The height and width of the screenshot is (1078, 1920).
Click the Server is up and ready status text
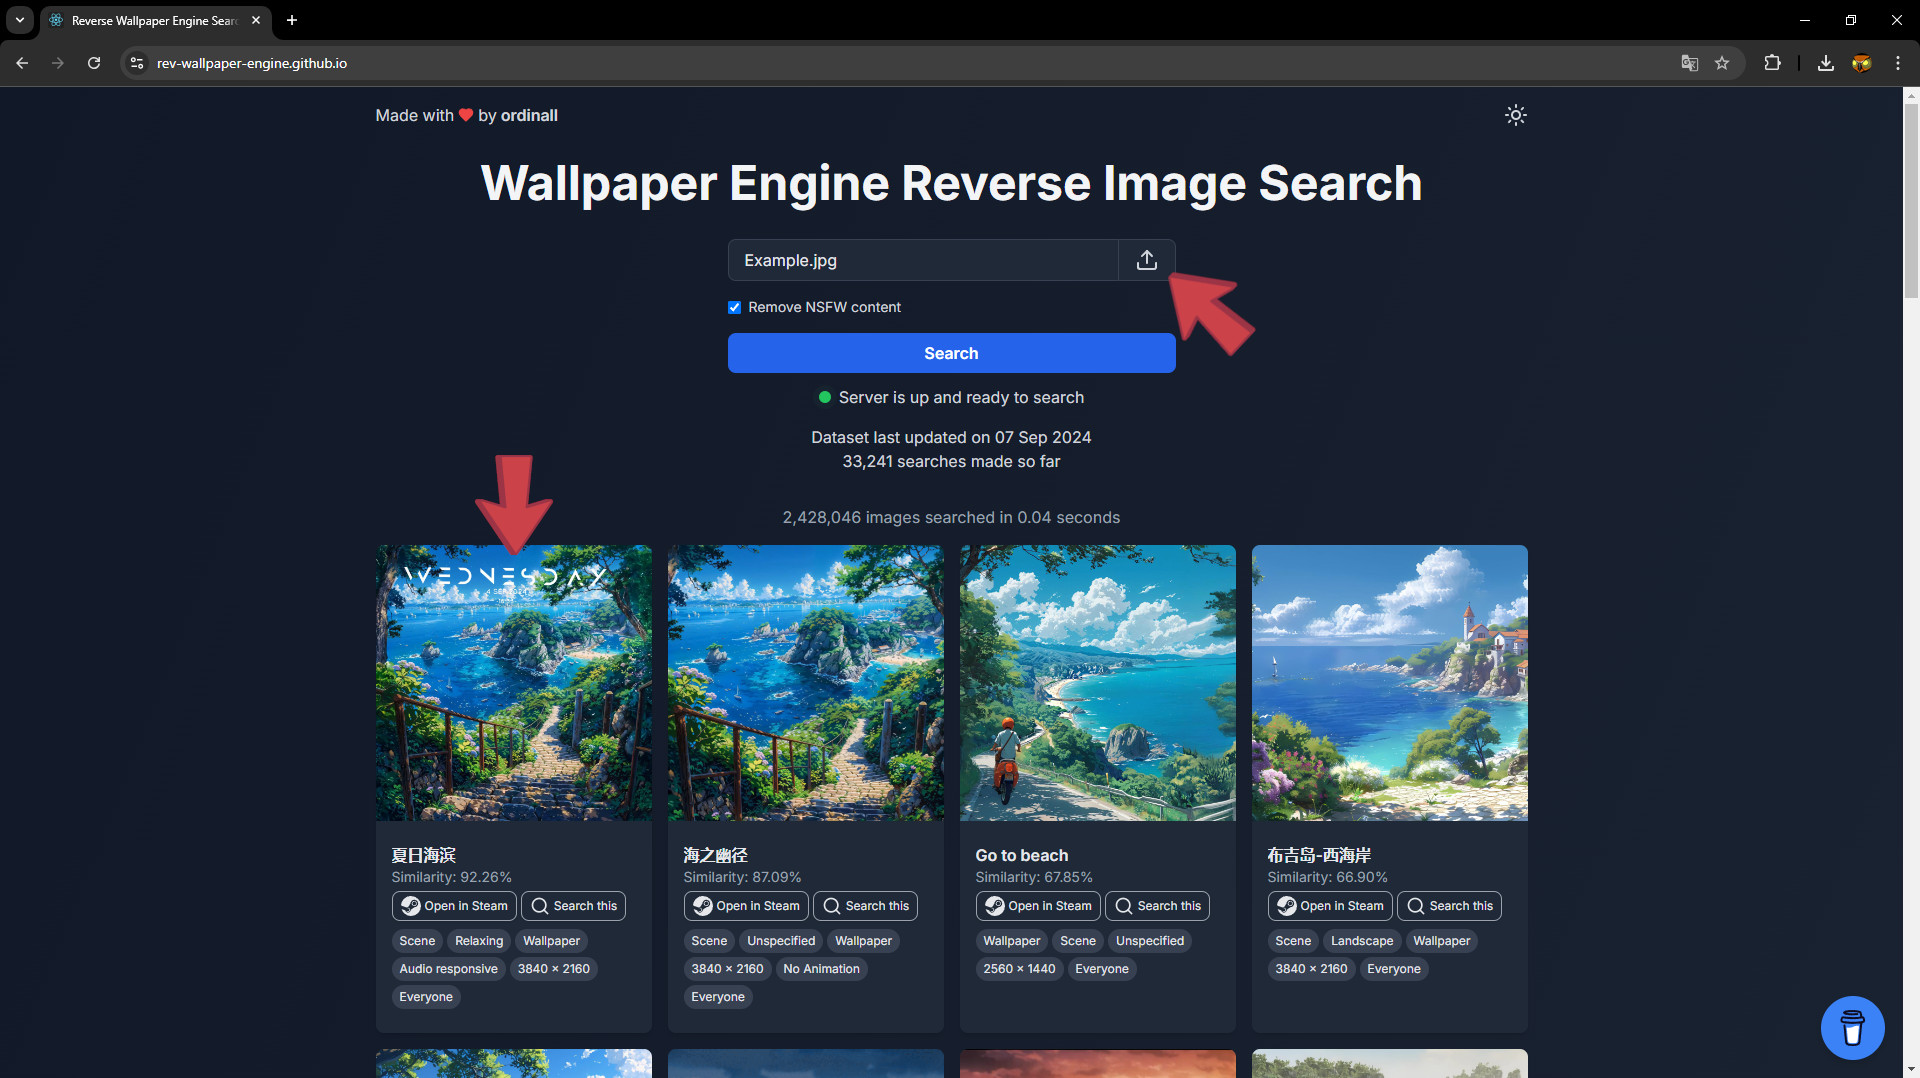pyautogui.click(x=961, y=397)
